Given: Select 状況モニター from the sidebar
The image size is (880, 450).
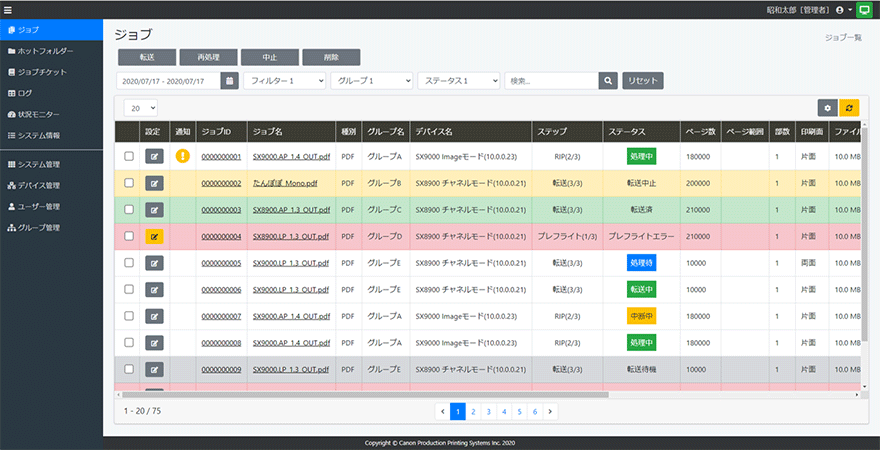Looking at the screenshot, I should 39,114.
